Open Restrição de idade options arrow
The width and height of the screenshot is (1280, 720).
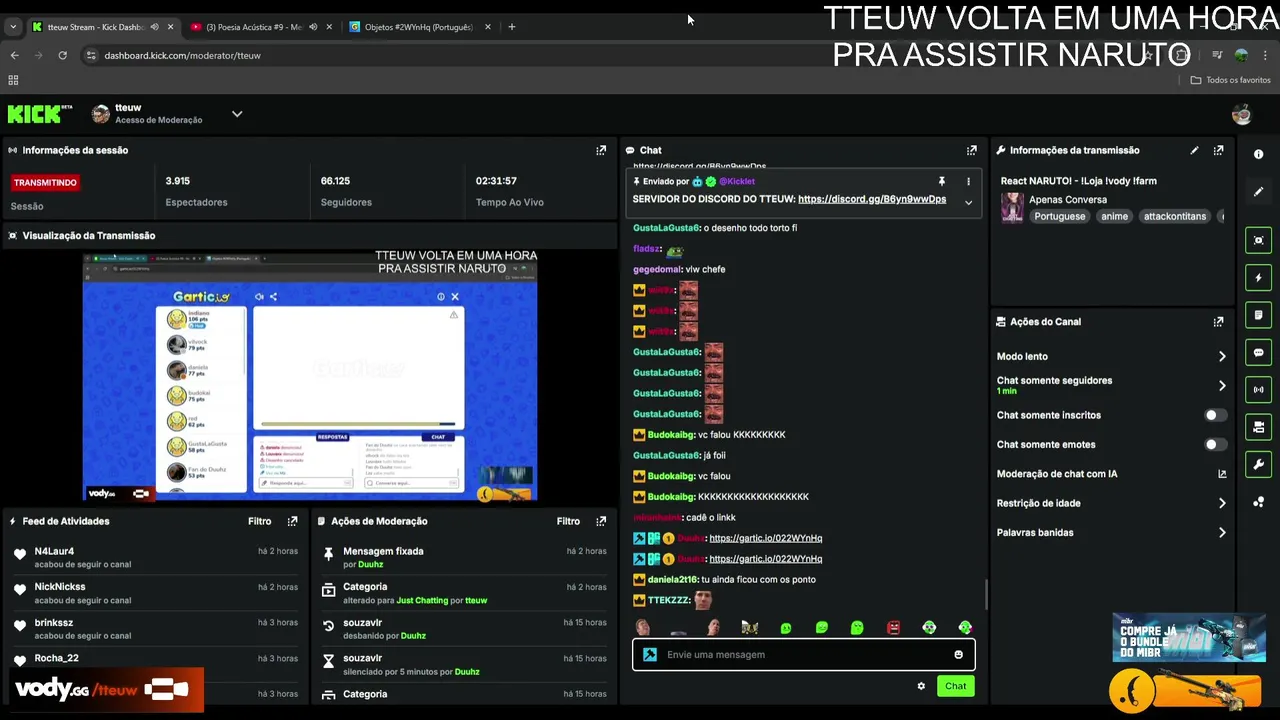pos(1222,503)
